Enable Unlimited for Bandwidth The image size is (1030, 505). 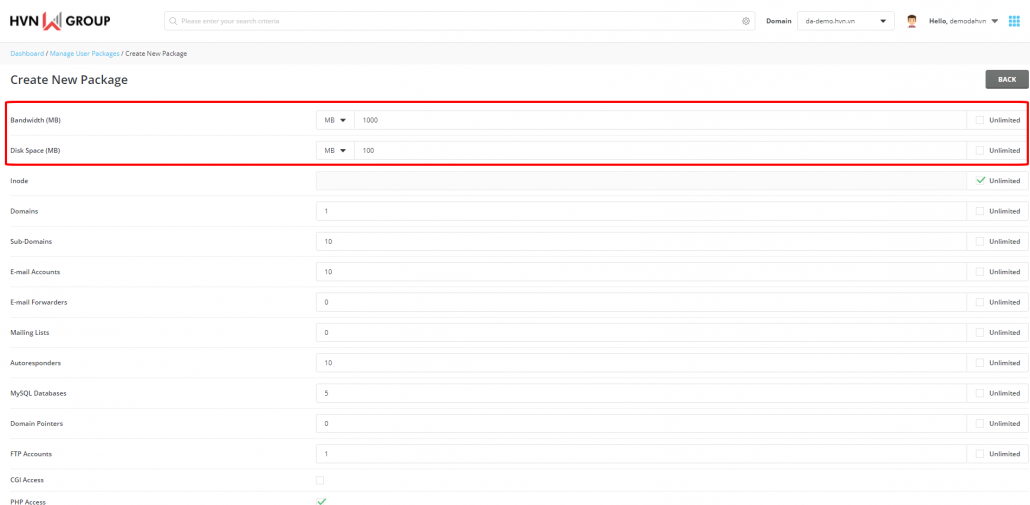[x=980, y=120]
